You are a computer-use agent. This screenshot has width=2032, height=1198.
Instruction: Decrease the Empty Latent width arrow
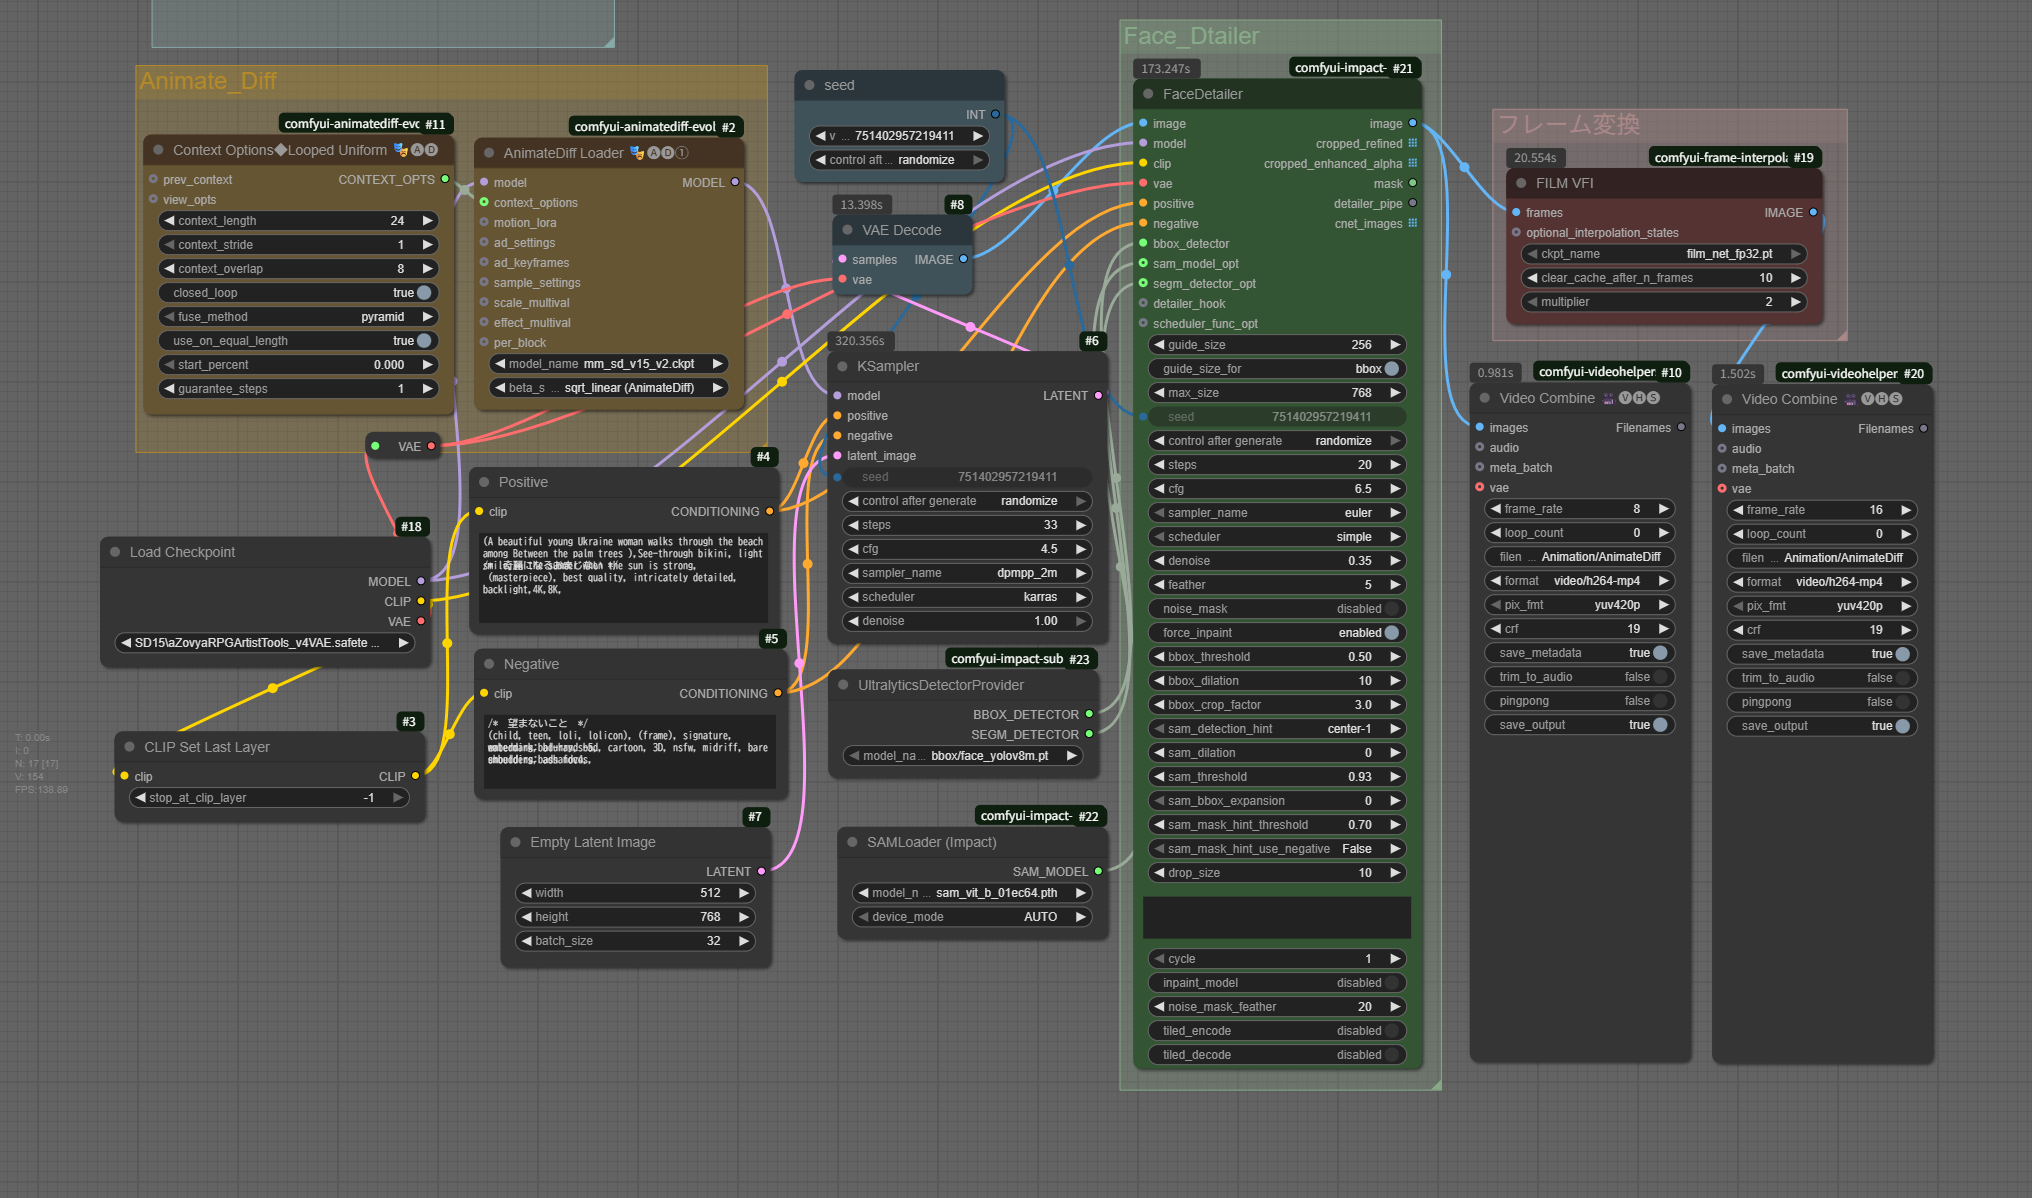point(526,893)
